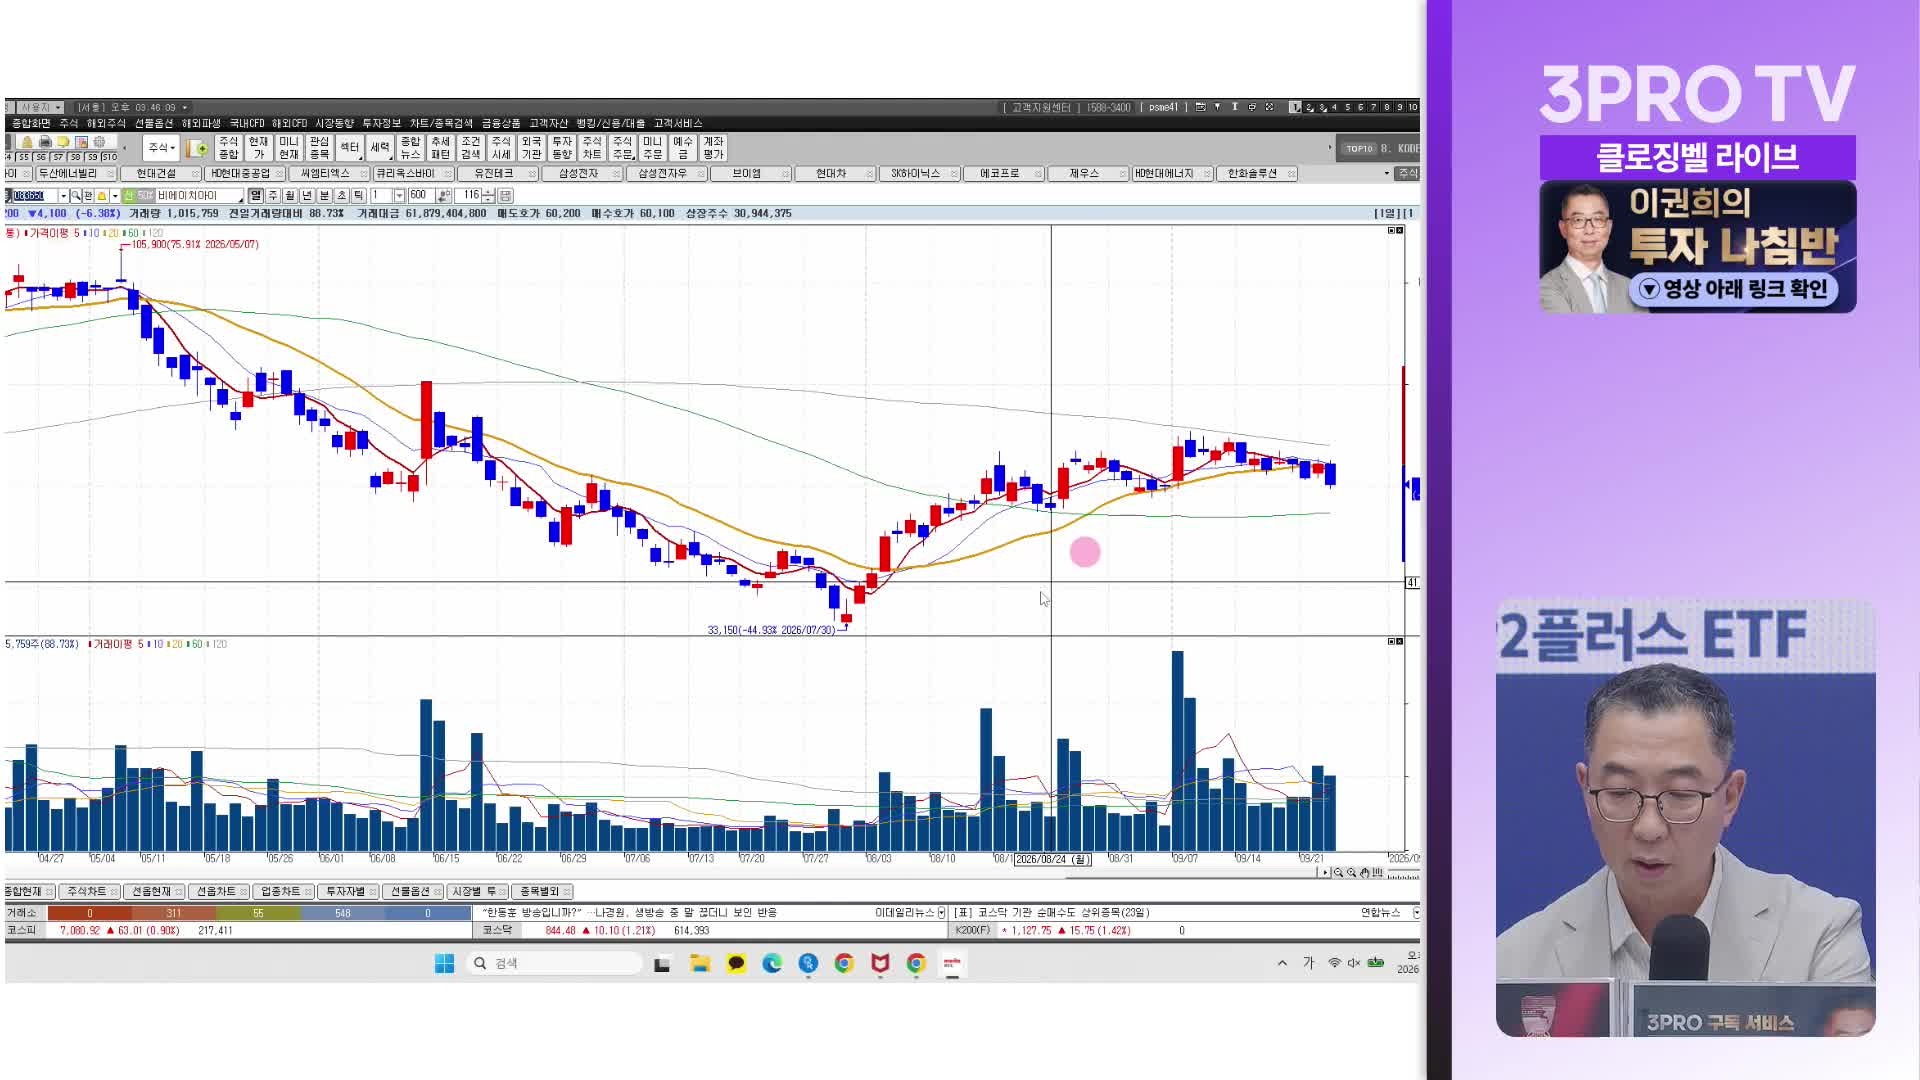Open the 투자동향 toolbar shortcut
Viewport: 1920px width, 1080px height.
click(562, 148)
